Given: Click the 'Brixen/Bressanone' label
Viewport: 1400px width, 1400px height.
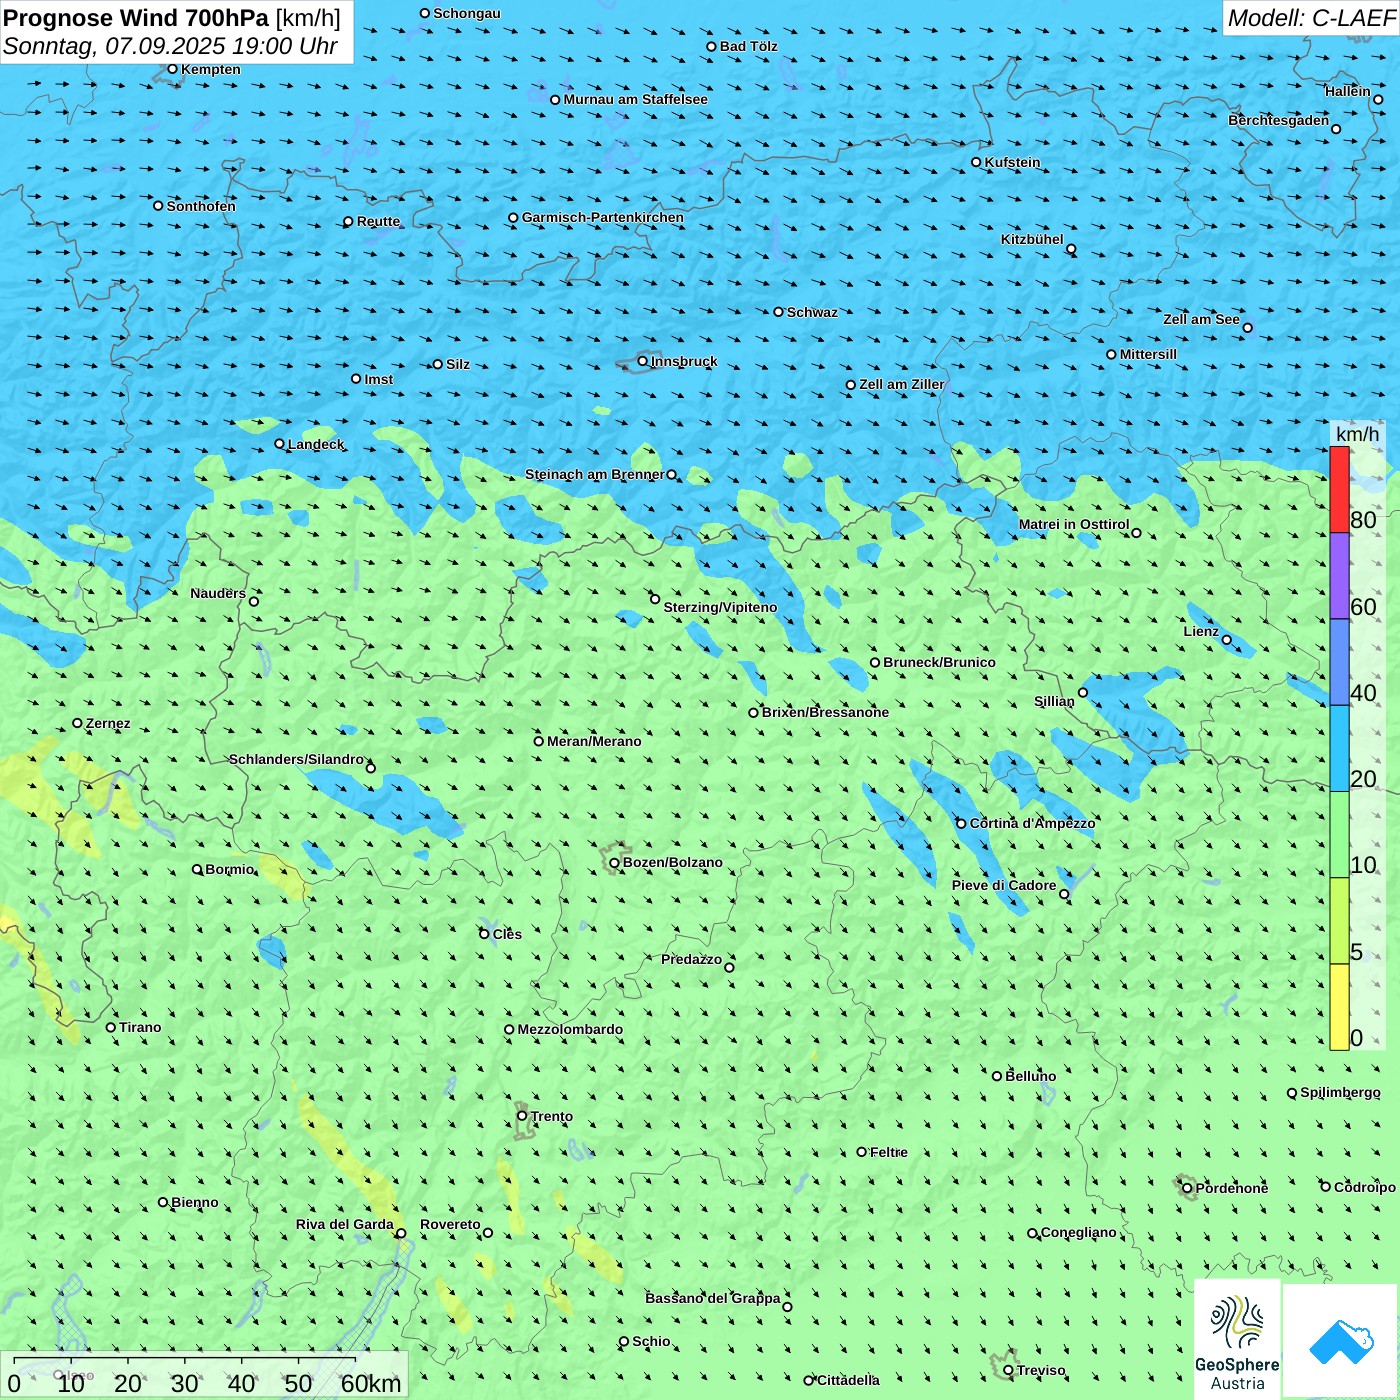Looking at the screenshot, I should point(825,712).
